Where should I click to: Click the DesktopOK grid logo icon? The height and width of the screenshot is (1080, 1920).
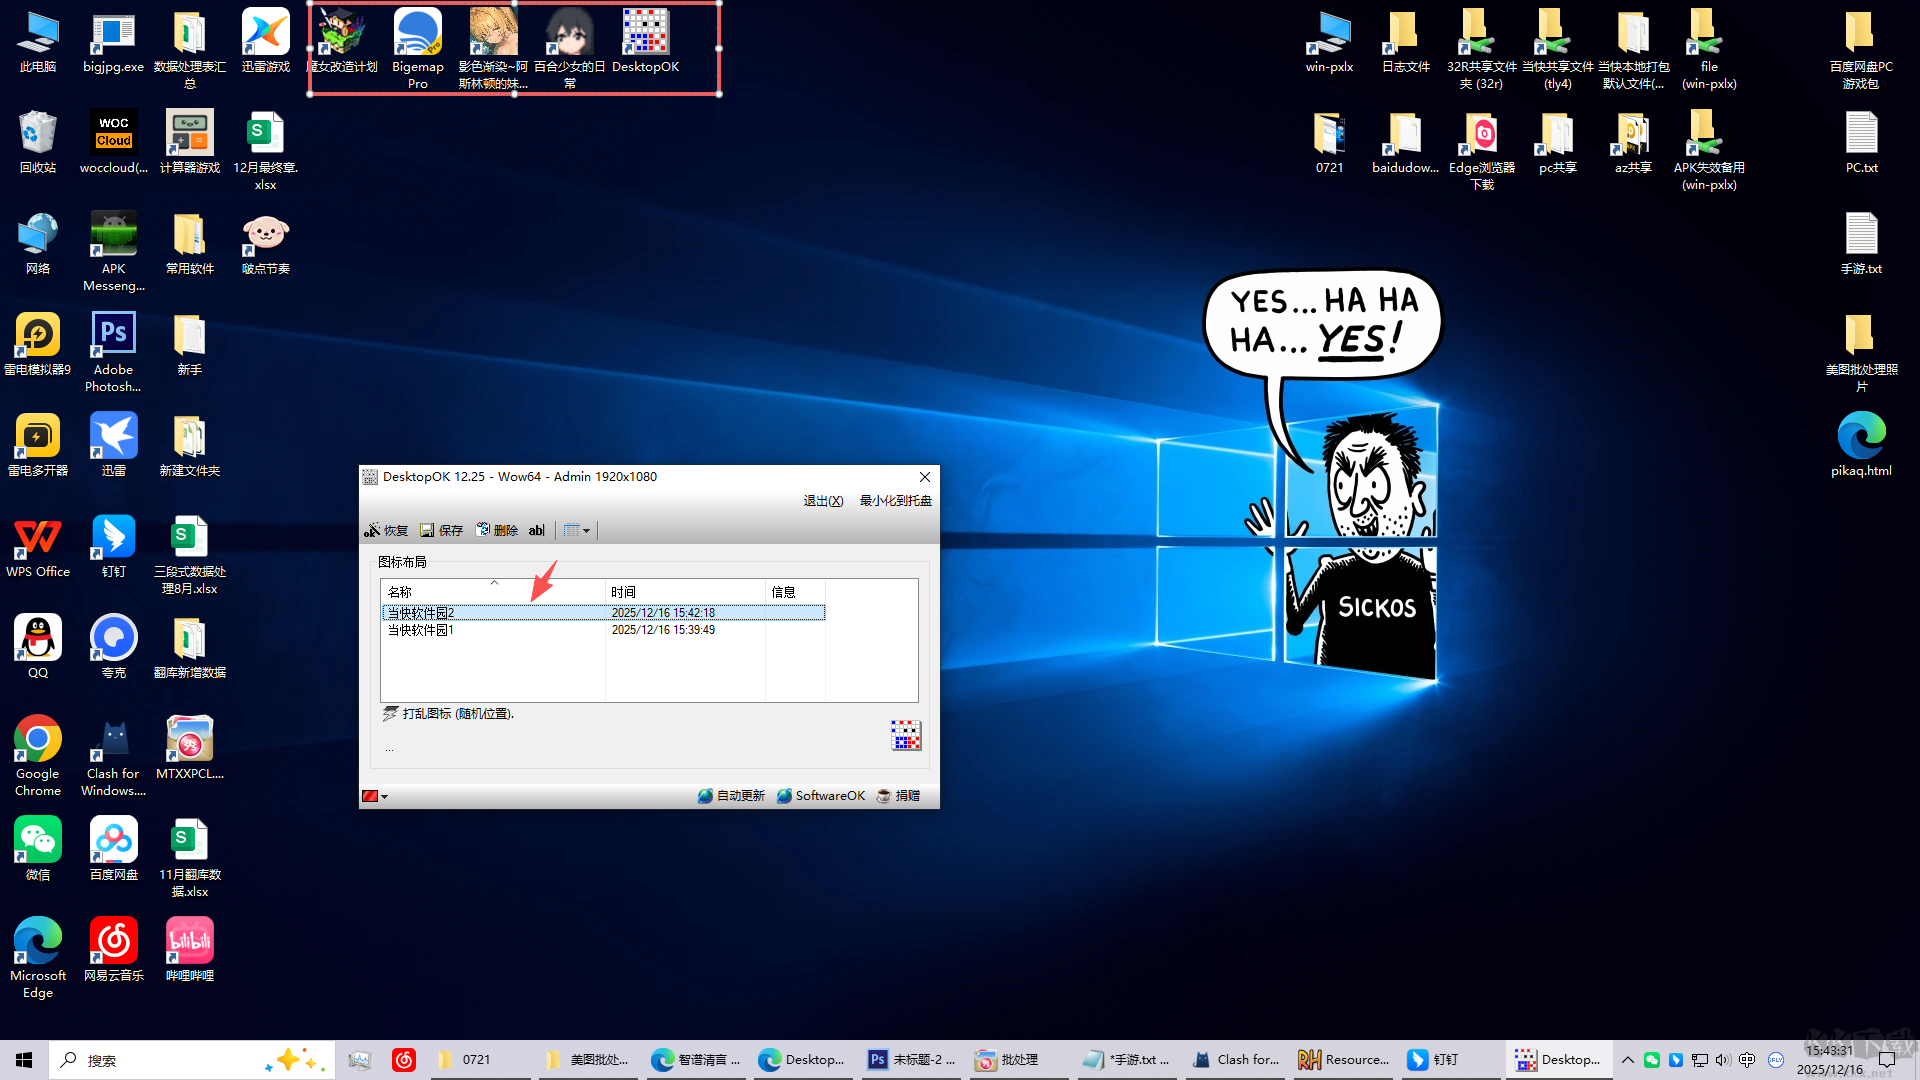905,735
